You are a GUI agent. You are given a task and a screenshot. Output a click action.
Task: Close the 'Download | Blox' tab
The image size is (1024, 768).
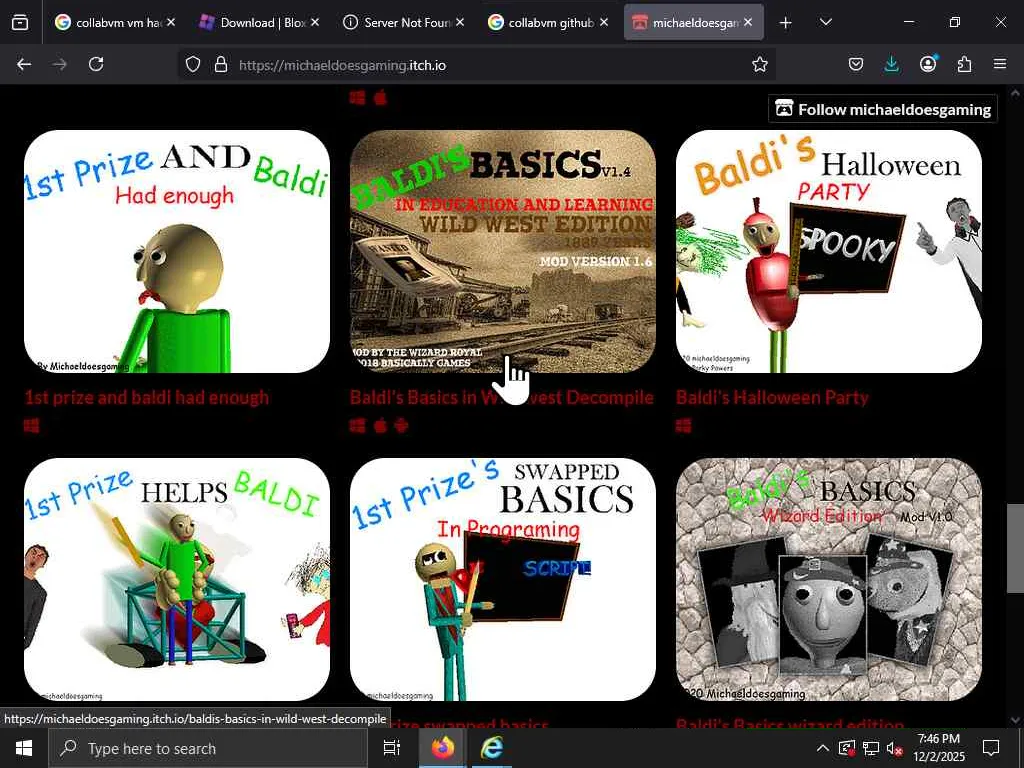point(315,22)
